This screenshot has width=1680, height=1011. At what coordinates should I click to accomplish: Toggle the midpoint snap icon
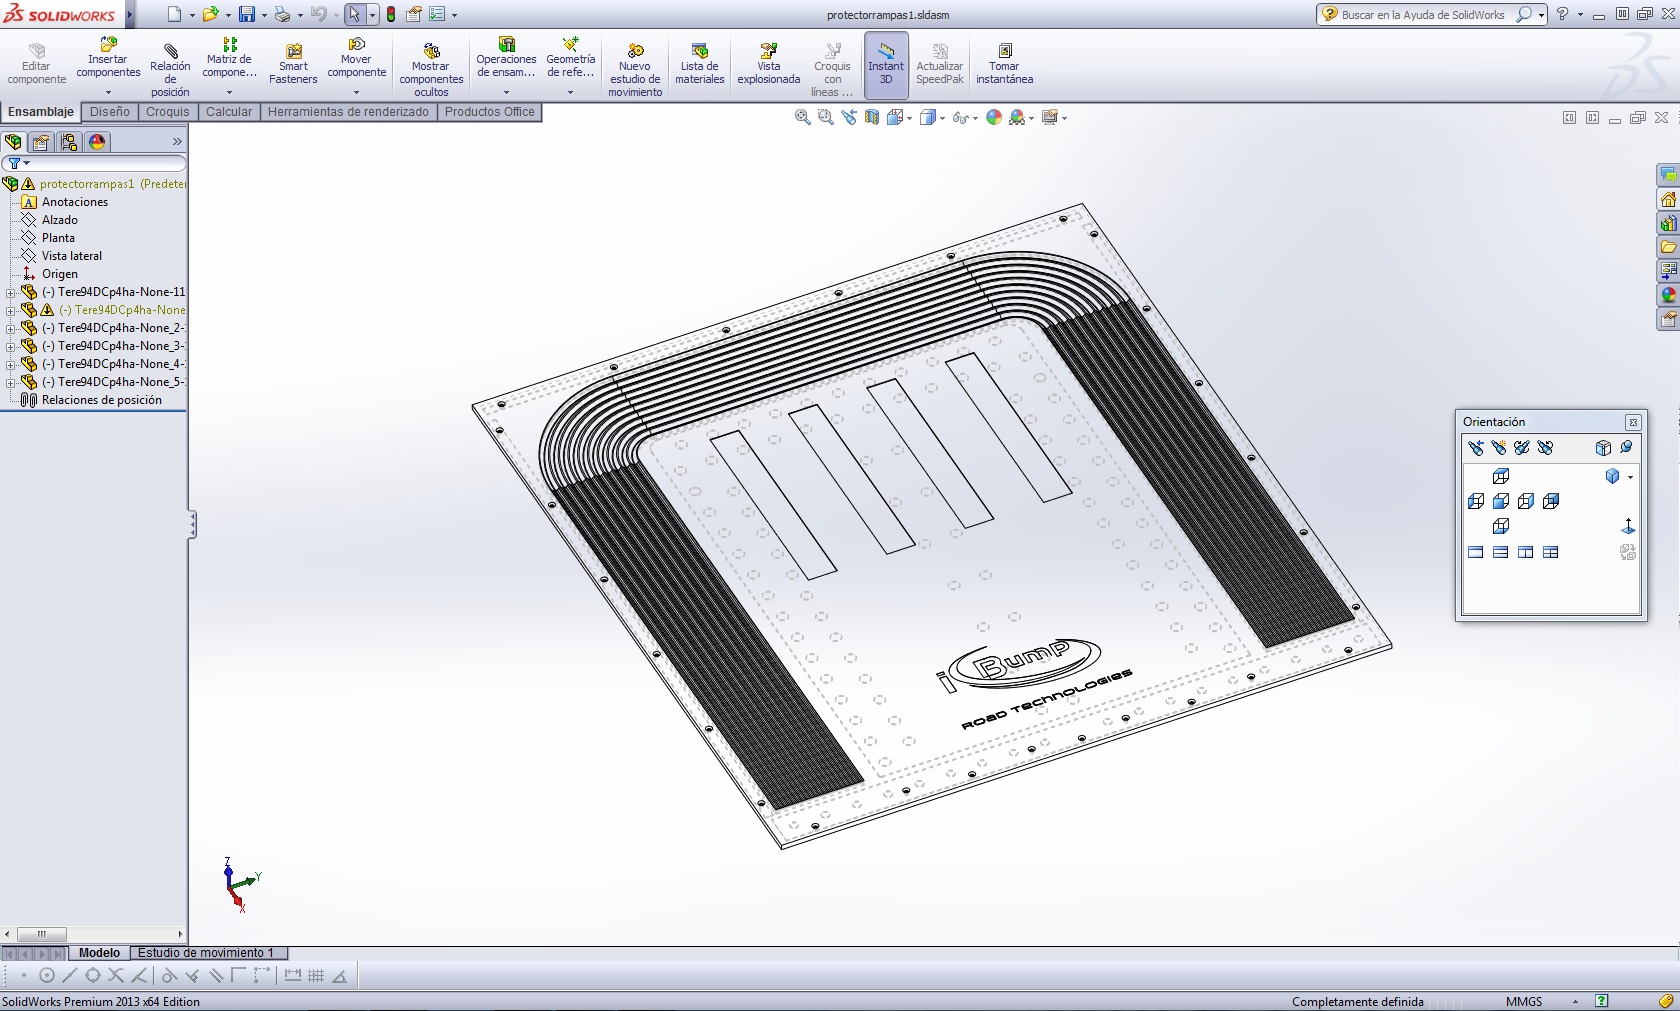69,976
